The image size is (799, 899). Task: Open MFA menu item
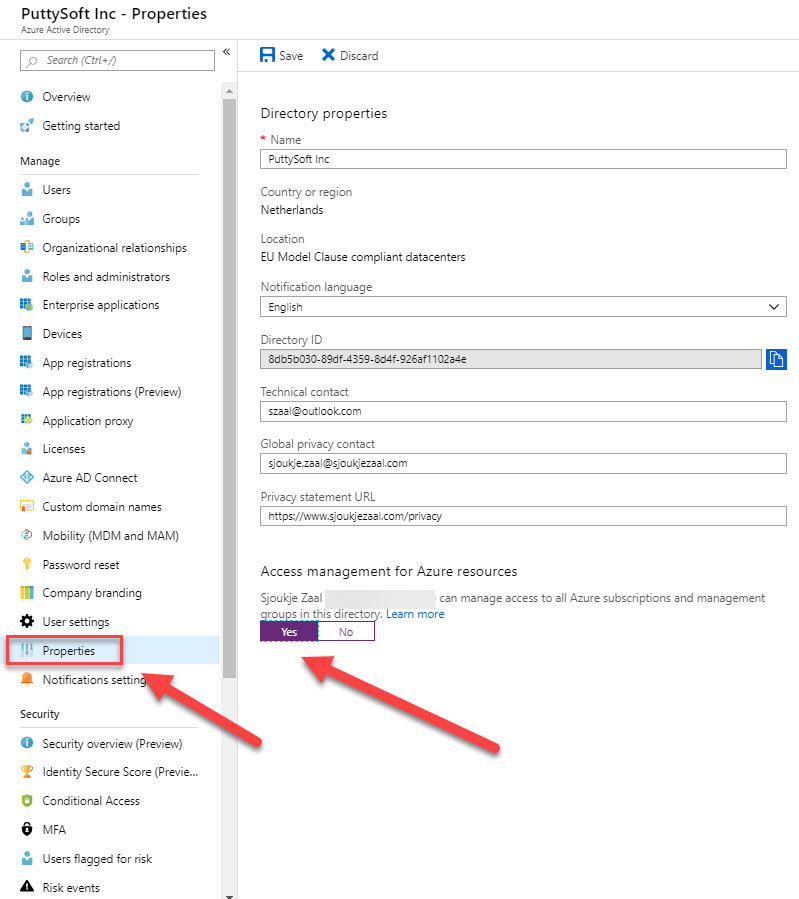tap(54, 830)
